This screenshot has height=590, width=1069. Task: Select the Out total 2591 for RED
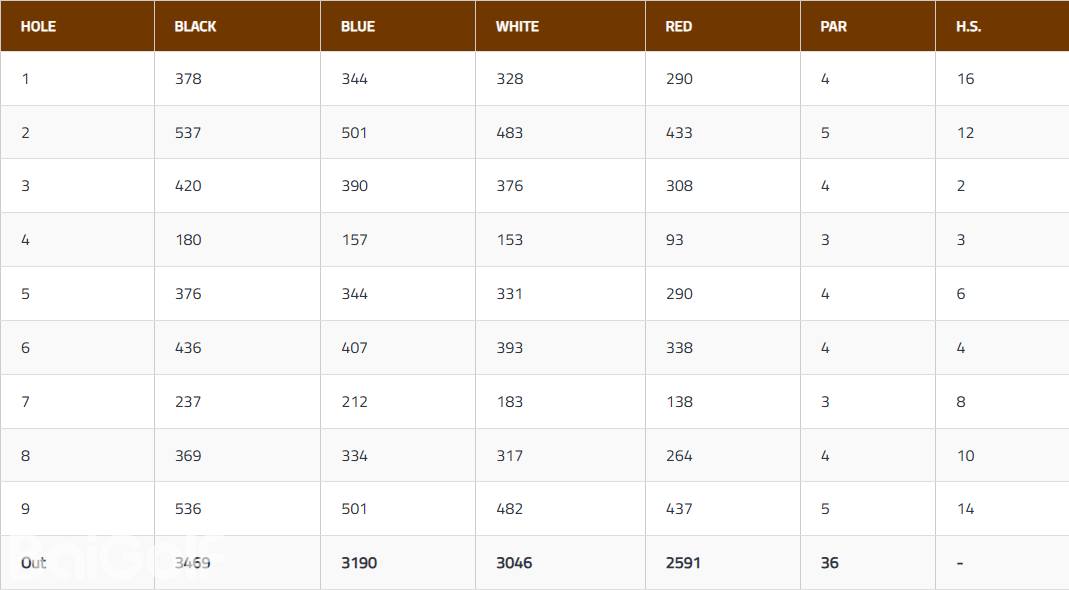tap(683, 563)
